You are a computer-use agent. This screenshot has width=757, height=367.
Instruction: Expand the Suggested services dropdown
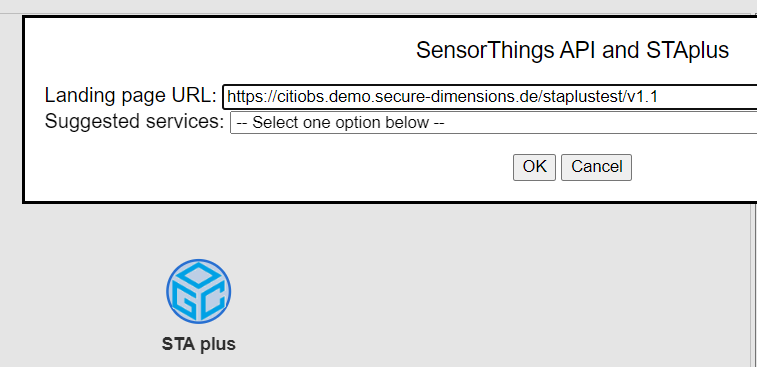[x=493, y=123]
